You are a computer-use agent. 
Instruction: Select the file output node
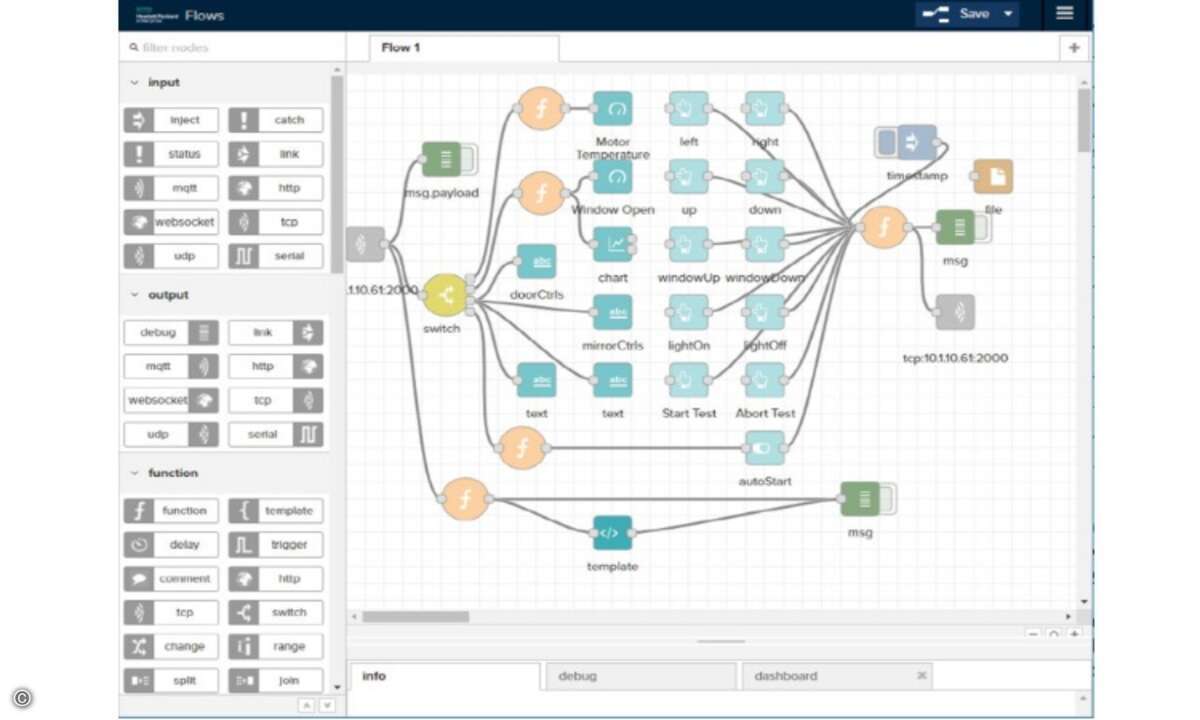click(x=992, y=177)
